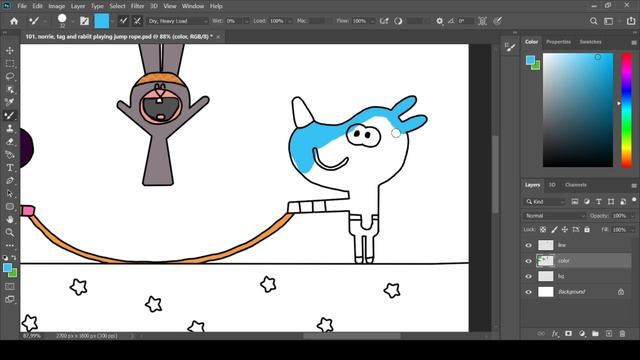This screenshot has height=360, width=640.
Task: Toggle lock transparent pixels
Action: (543, 230)
